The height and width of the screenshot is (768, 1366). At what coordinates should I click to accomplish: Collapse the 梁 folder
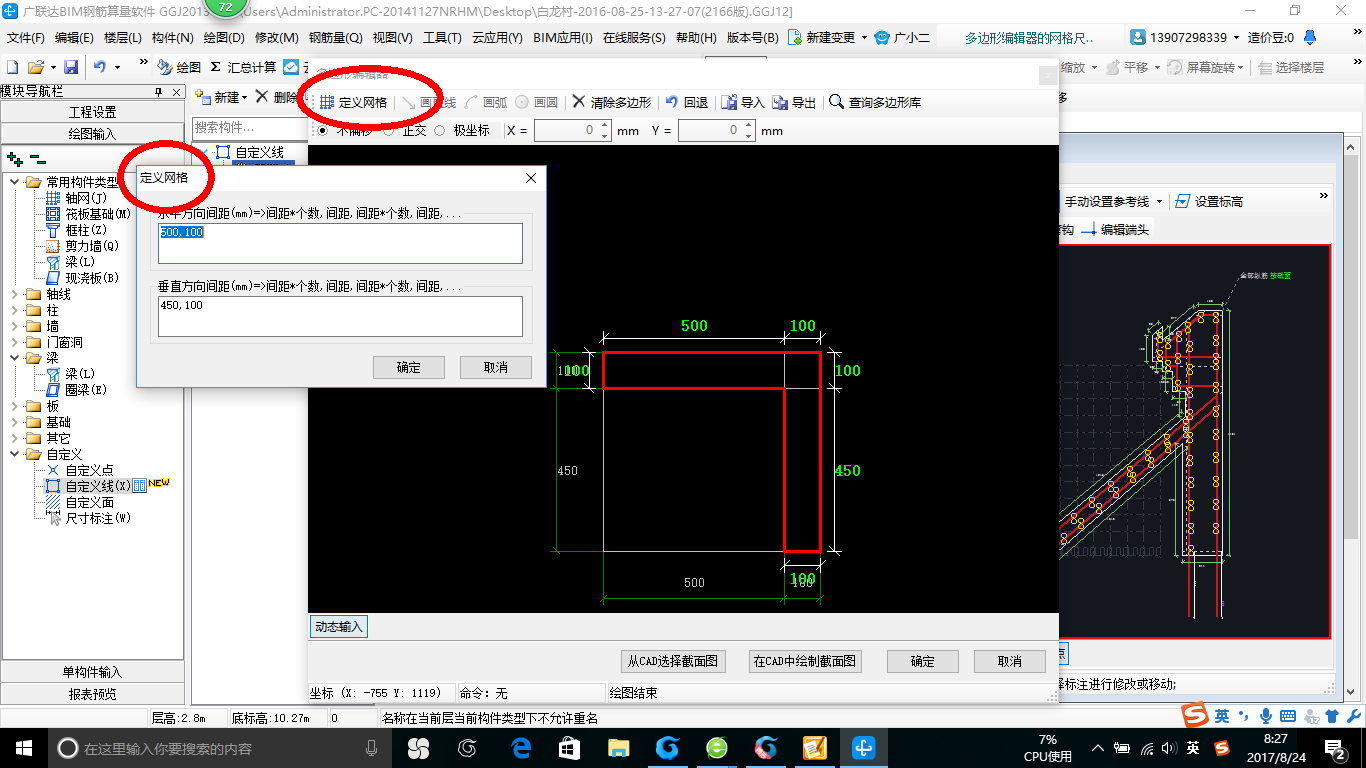(x=15, y=358)
